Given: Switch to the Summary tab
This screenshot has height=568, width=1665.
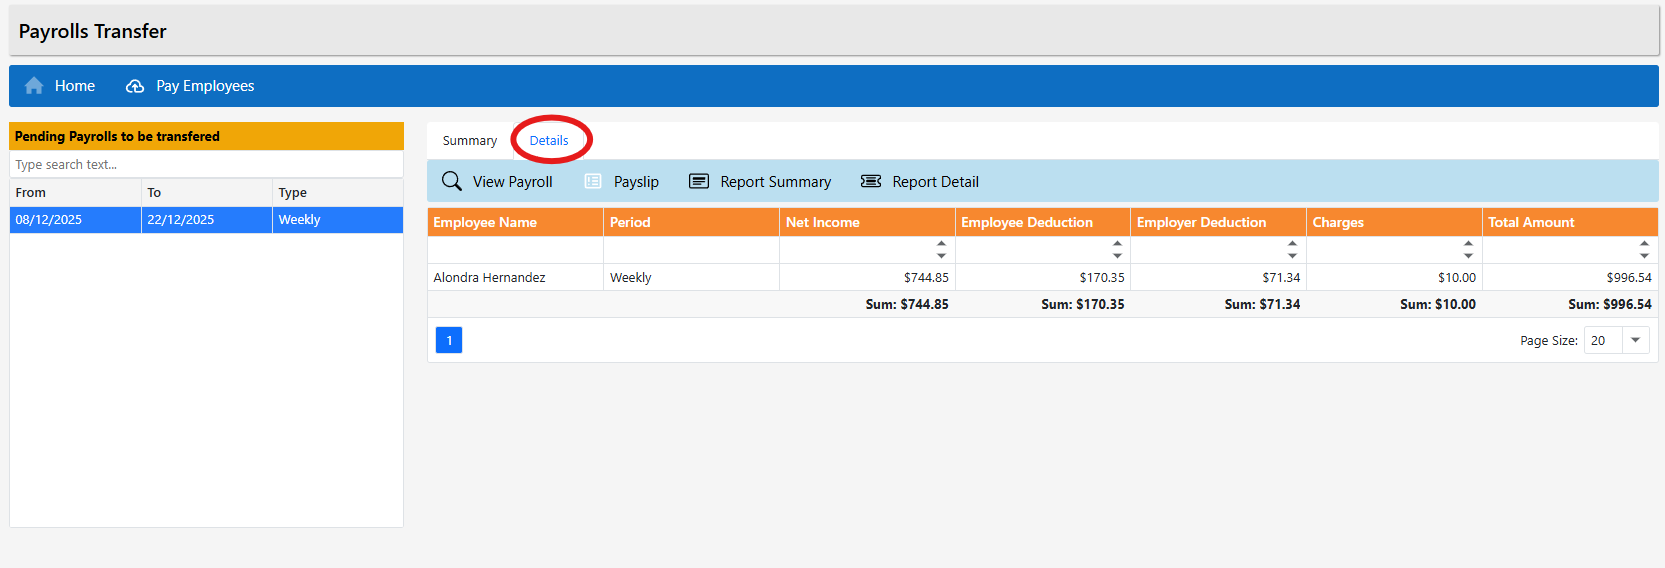Looking at the screenshot, I should [x=470, y=141].
